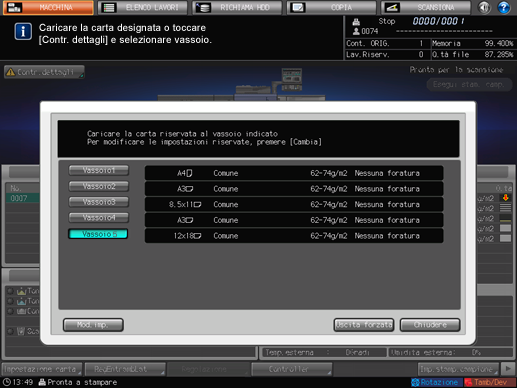Screen dimensions: 517x388
Task: Select Vassoio1 tray button
Action: pyautogui.click(x=99, y=170)
